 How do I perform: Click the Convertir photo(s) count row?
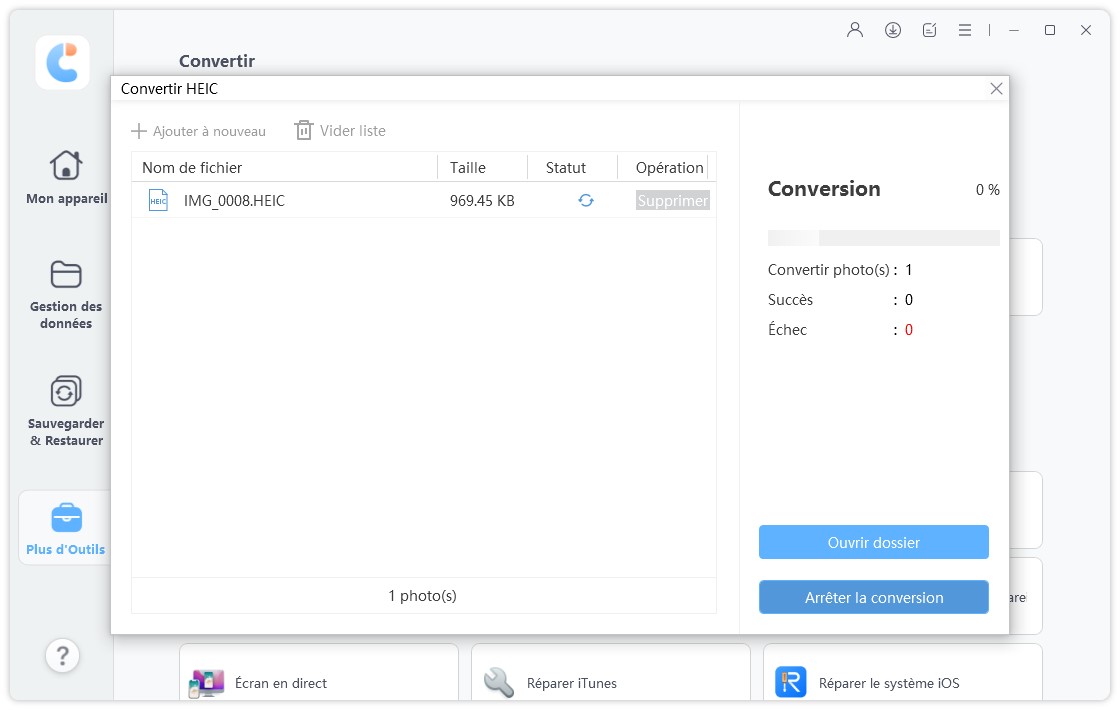[x=840, y=270]
